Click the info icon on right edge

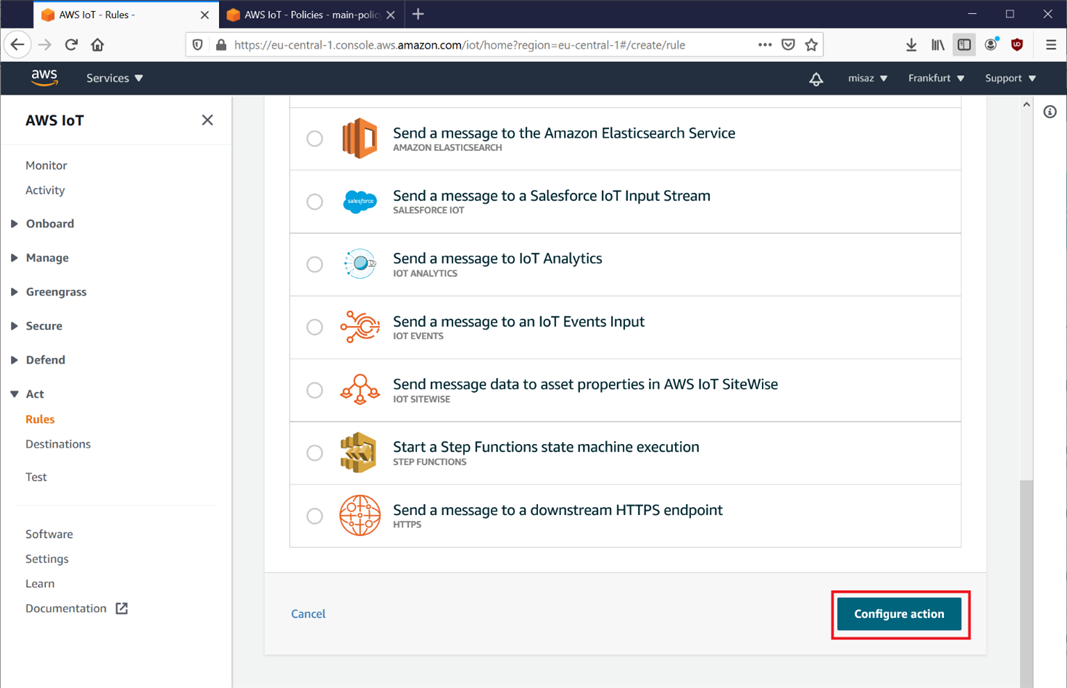tap(1049, 112)
